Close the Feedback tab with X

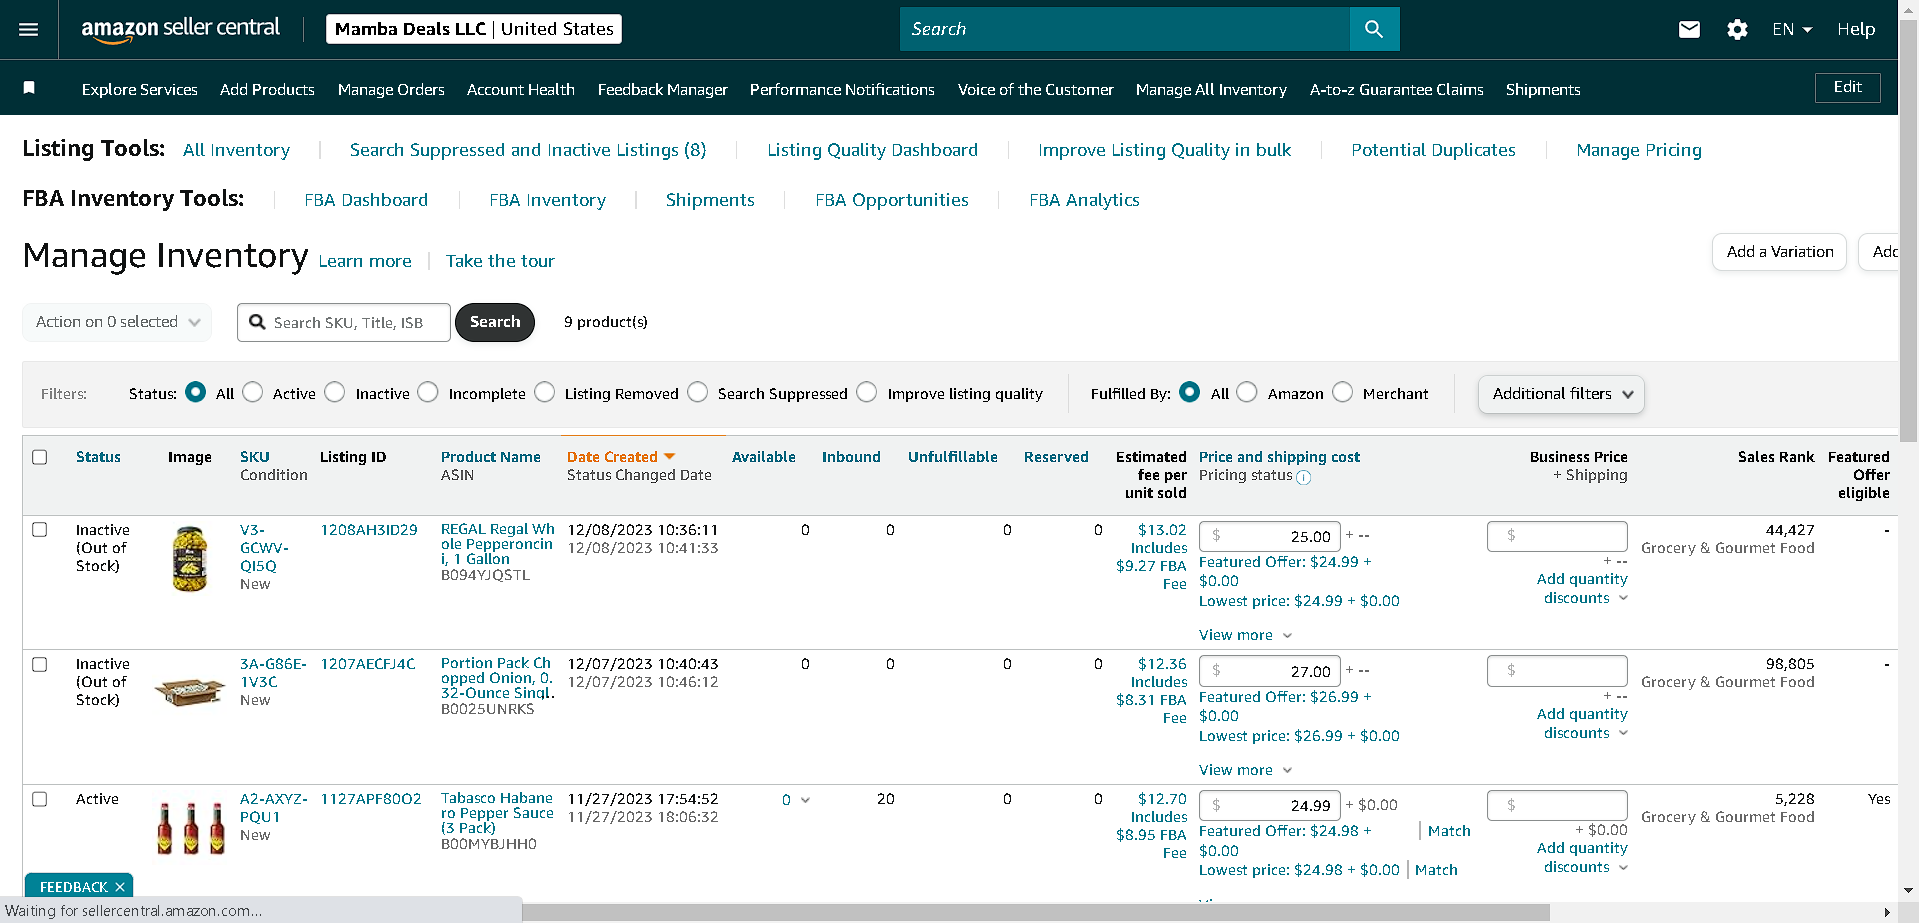(120, 887)
